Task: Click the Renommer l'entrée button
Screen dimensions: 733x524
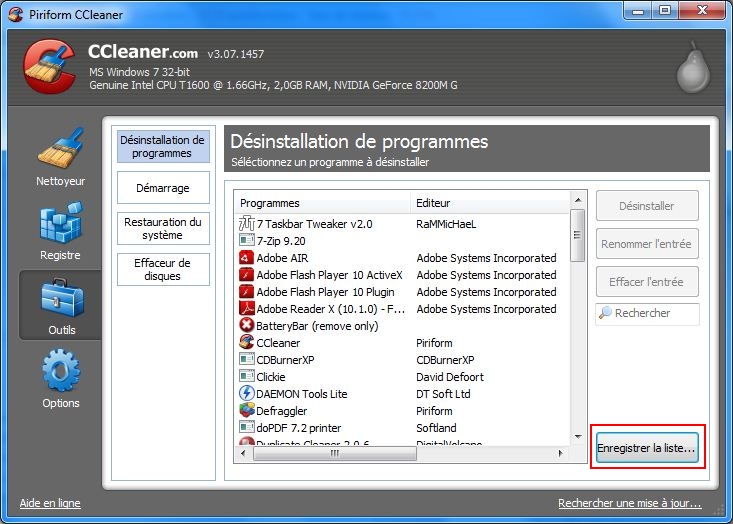Action: tap(647, 244)
